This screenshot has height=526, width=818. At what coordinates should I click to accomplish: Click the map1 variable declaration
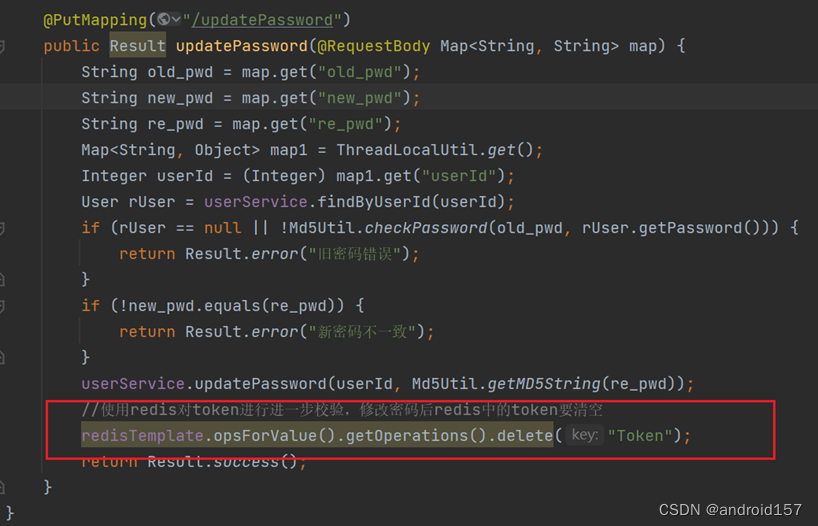coord(288,150)
